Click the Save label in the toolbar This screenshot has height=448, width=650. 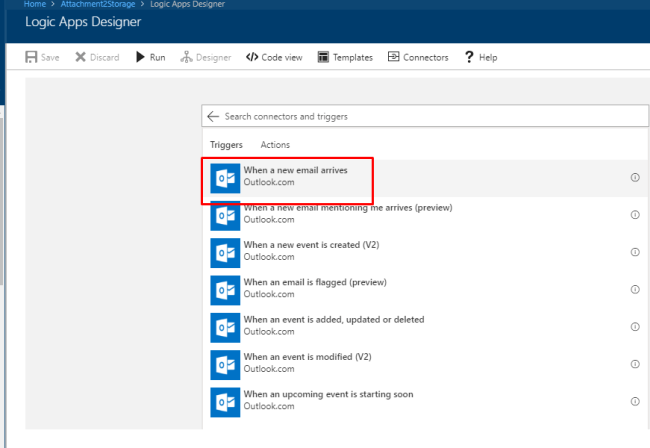tap(50, 58)
